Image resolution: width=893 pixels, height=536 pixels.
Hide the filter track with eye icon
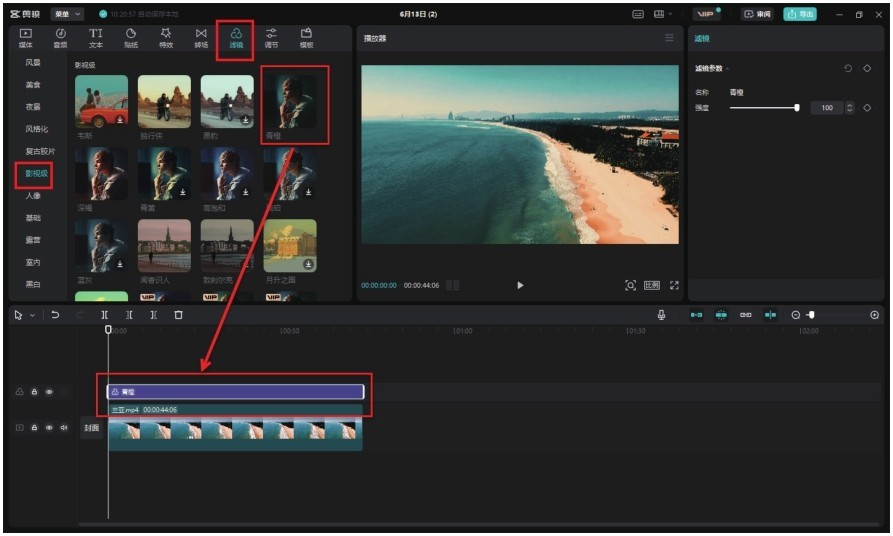pyautogui.click(x=49, y=392)
